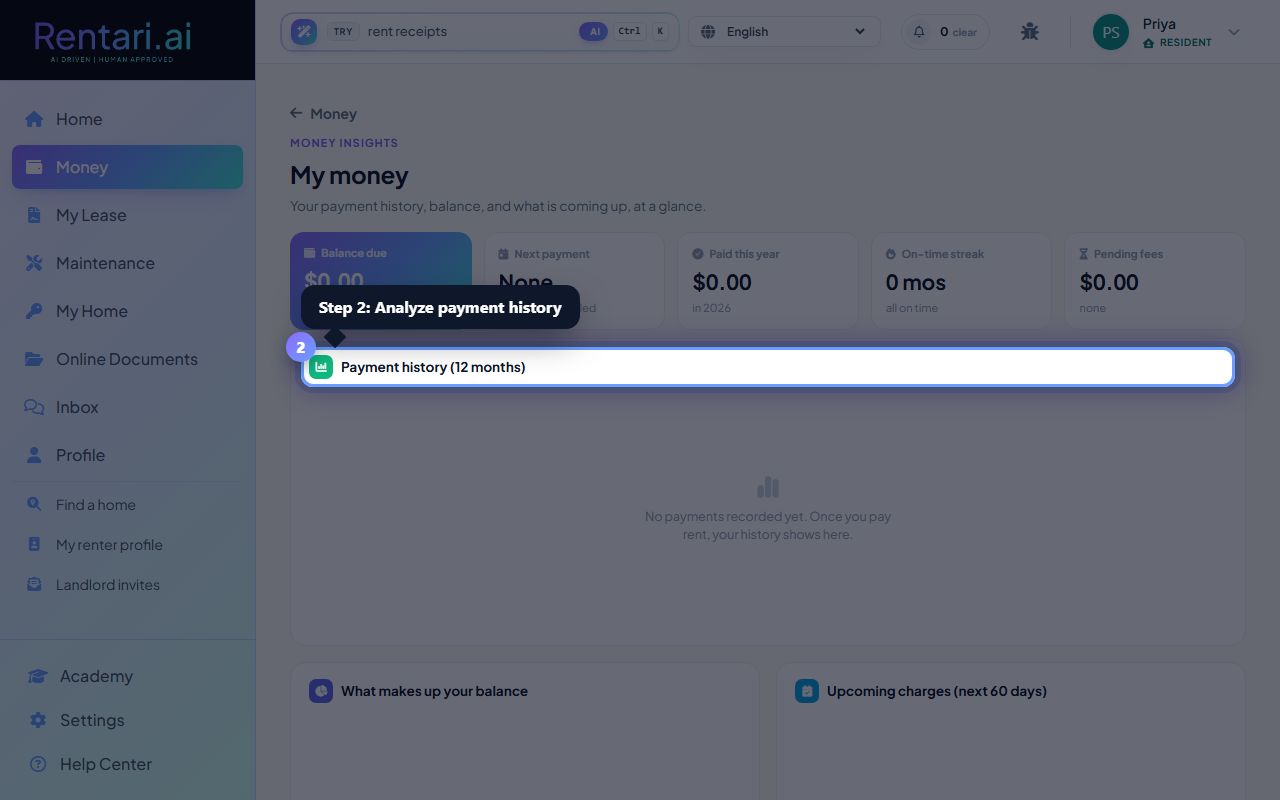Go back to Money via arrow link
The image size is (1280, 800).
pyautogui.click(x=323, y=114)
